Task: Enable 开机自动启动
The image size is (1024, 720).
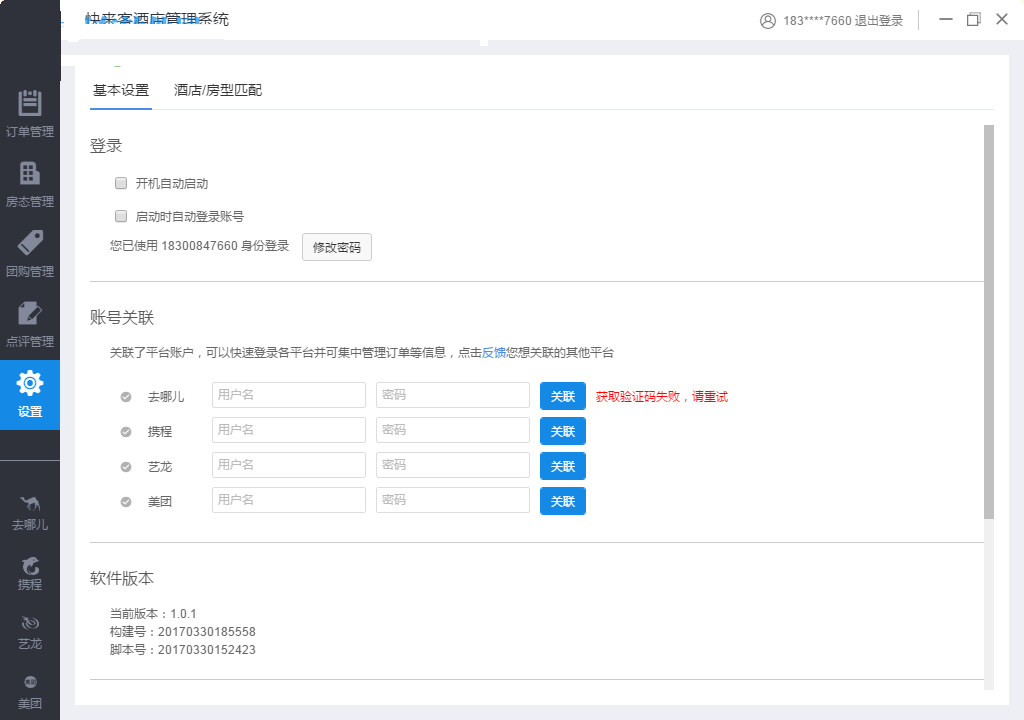Action: (121, 183)
